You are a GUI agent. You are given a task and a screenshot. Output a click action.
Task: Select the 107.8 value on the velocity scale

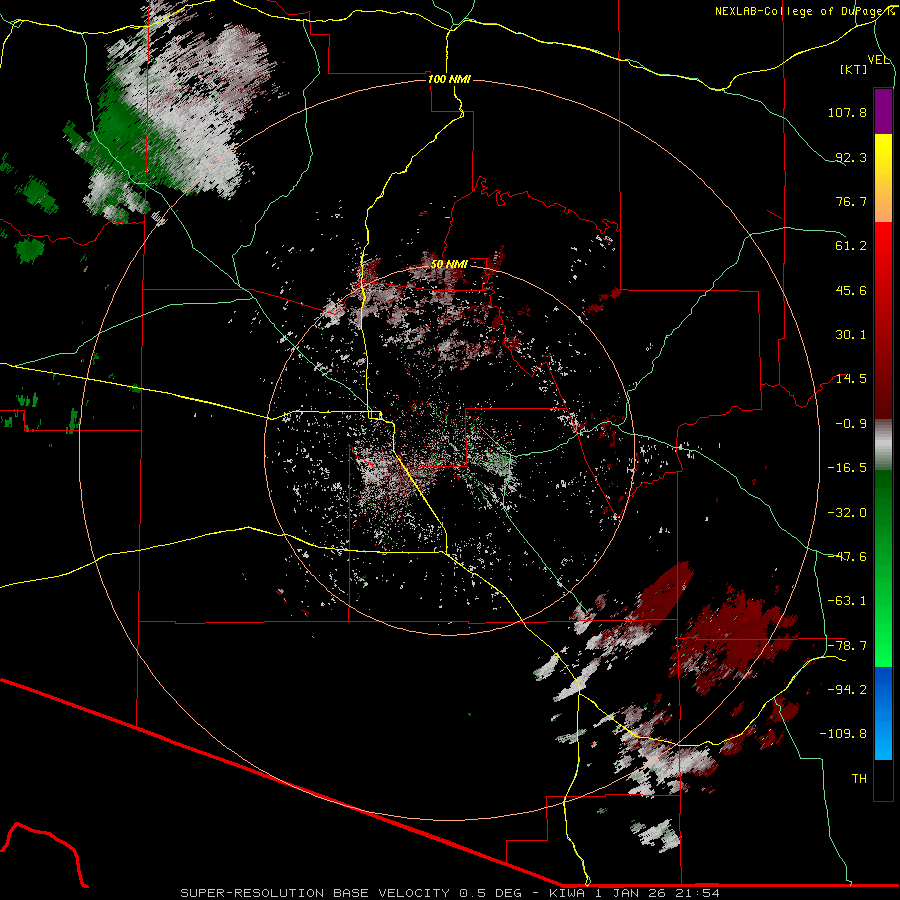[847, 112]
